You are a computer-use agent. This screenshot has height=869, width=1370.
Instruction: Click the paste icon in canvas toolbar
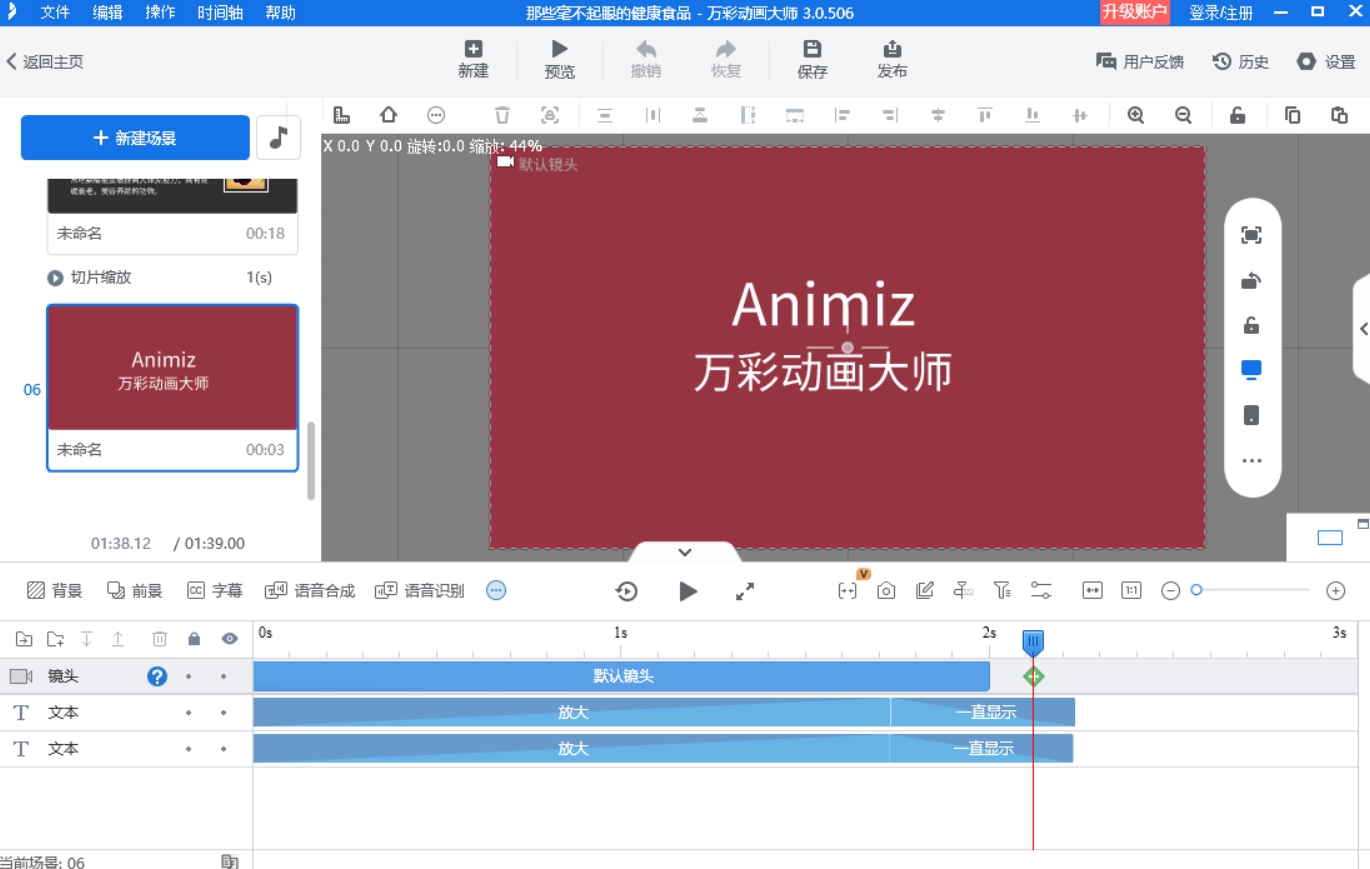pos(1339,115)
